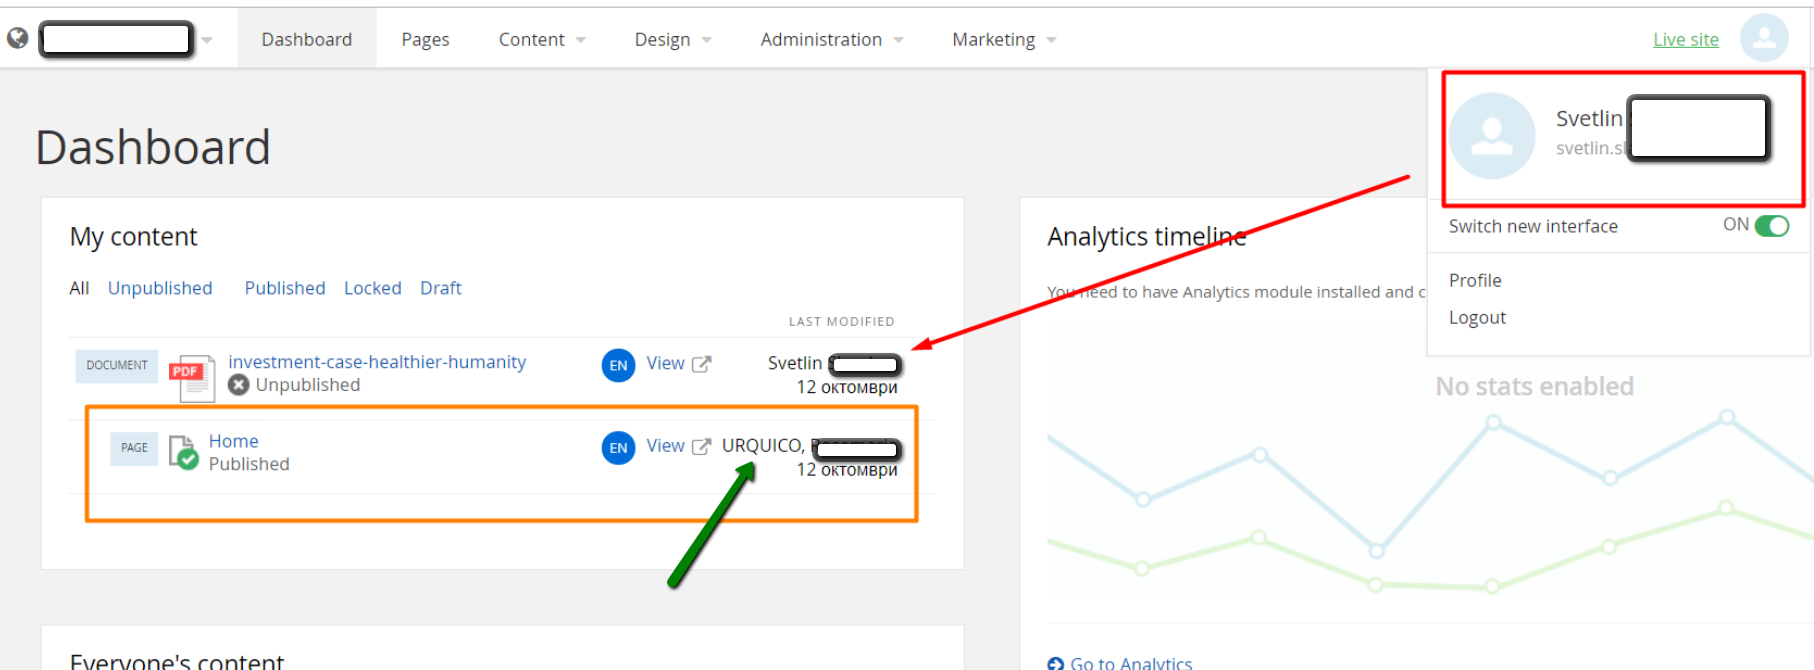Click the large profile picture in dropdown
This screenshot has width=1814, height=670.
pyautogui.click(x=1492, y=136)
